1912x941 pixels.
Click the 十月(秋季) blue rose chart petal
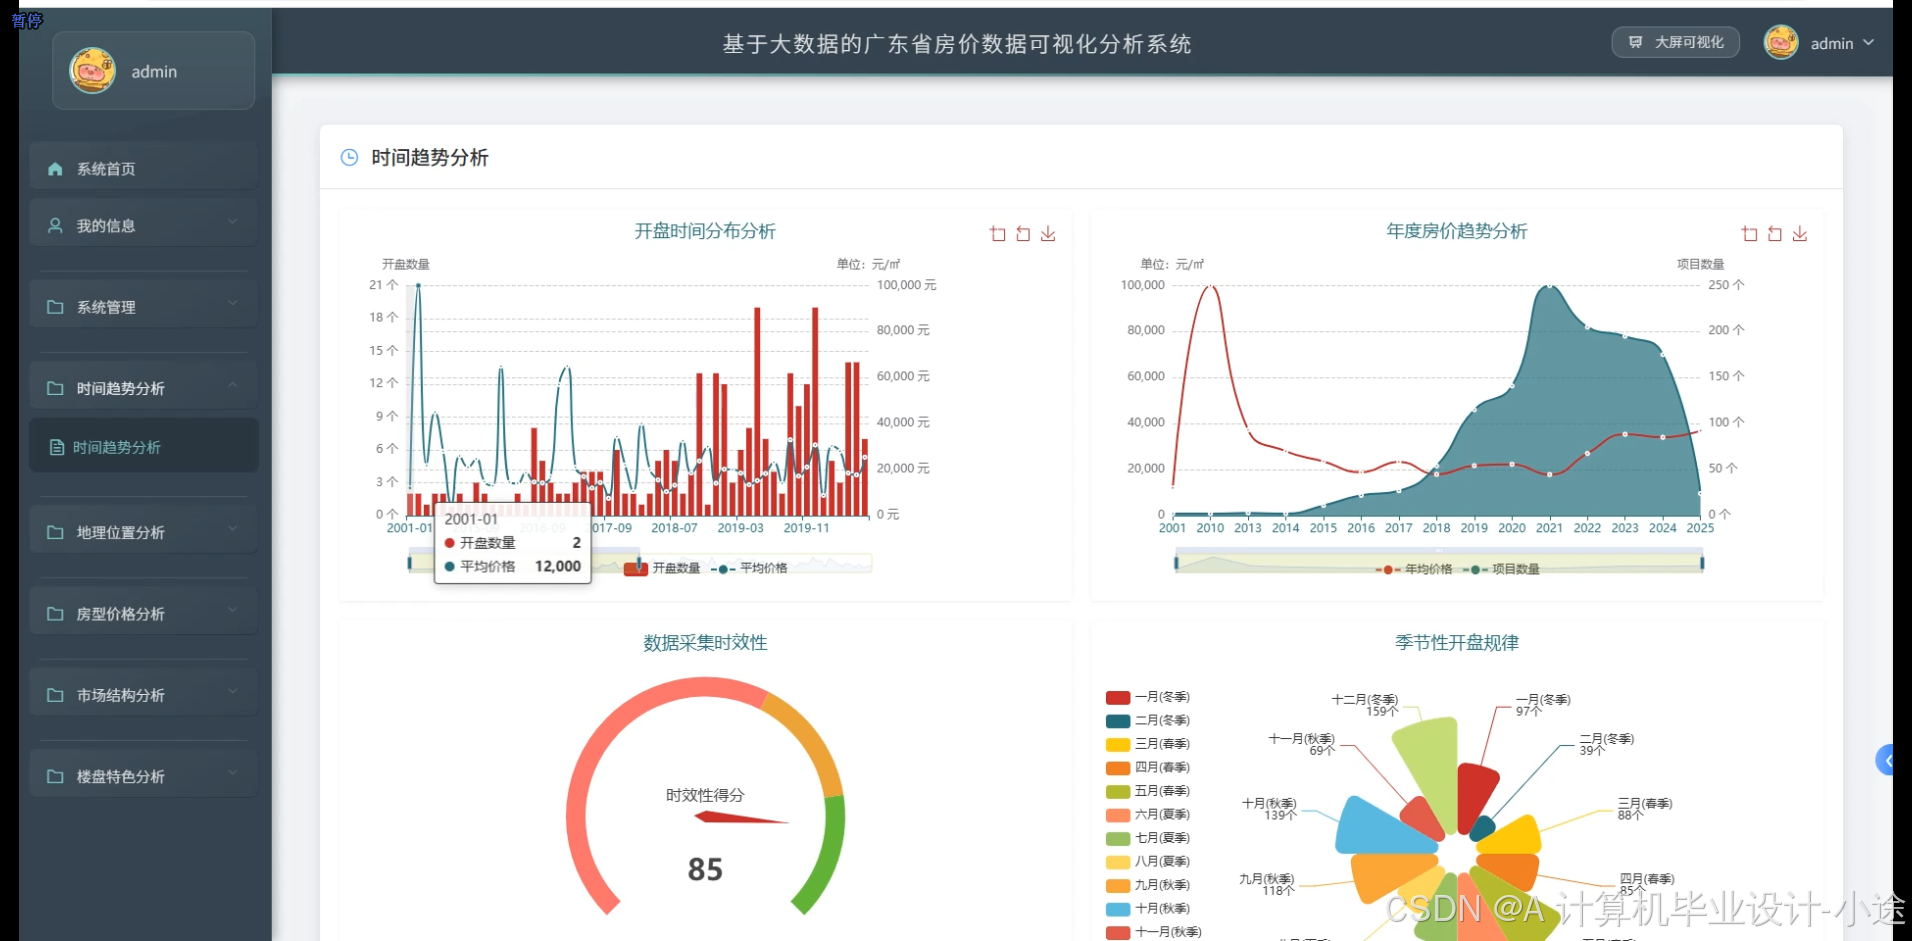[x=1381, y=826]
